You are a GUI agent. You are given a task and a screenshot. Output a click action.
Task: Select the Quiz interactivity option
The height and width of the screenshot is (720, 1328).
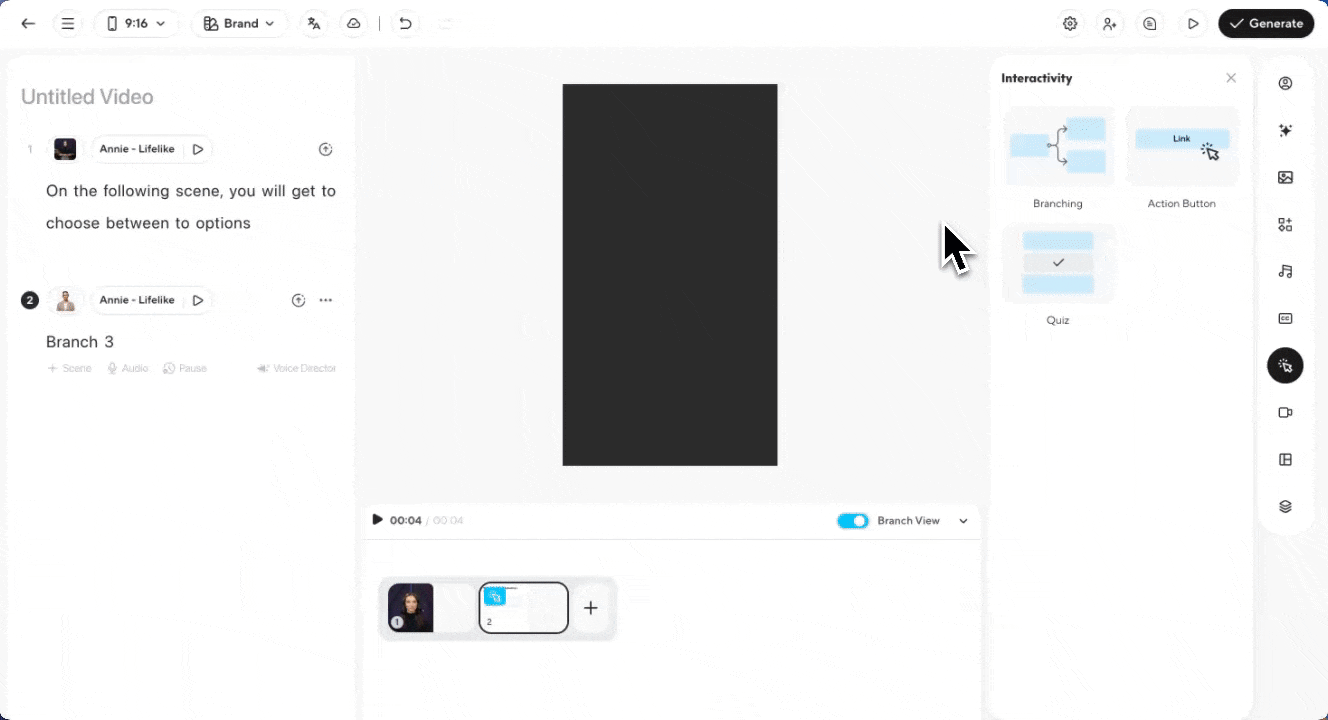tap(1058, 265)
